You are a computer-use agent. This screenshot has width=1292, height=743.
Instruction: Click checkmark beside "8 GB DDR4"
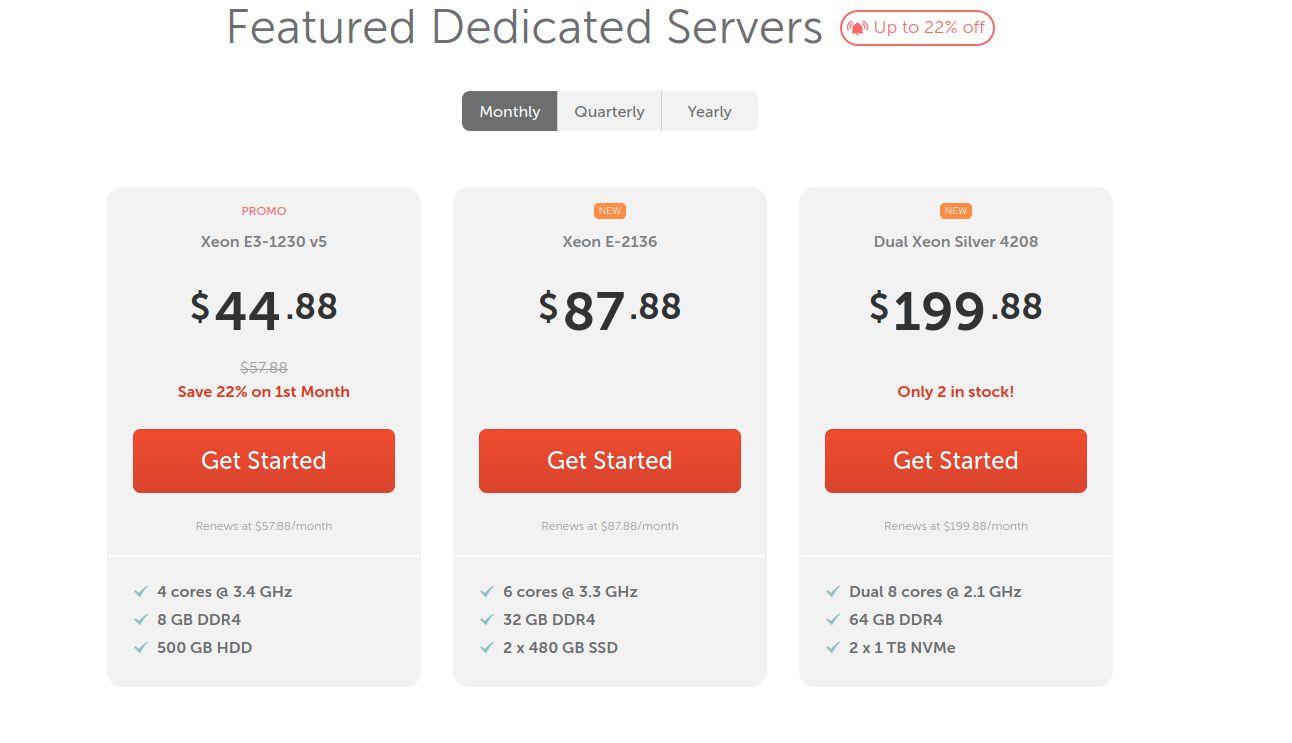point(141,619)
